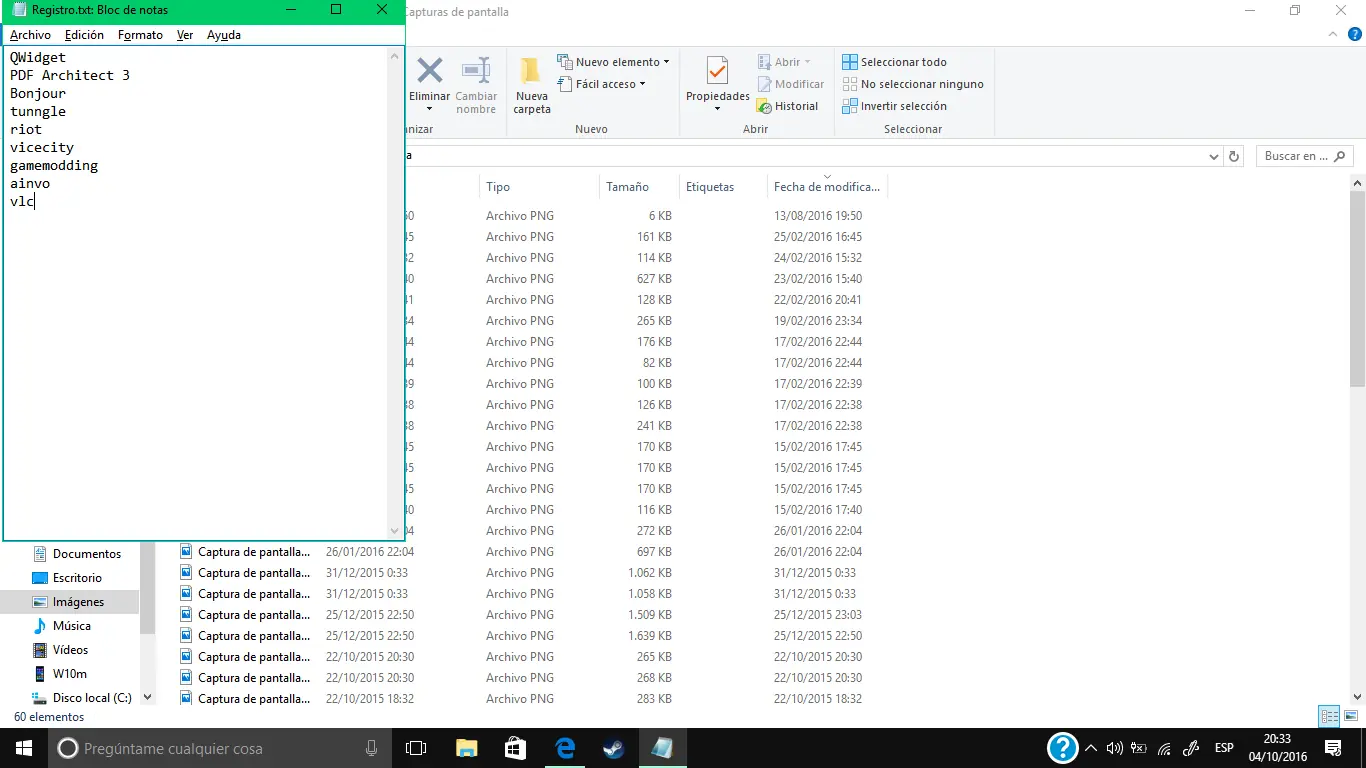Click the Notepad vertical scrollbar
Viewport: 1366px width, 768px height.
(x=395, y=292)
